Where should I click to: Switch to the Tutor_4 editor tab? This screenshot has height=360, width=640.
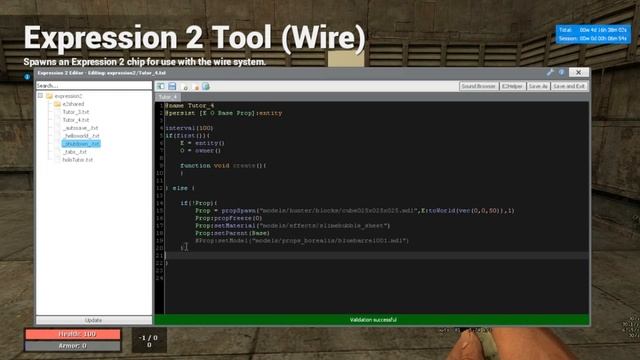[x=168, y=97]
